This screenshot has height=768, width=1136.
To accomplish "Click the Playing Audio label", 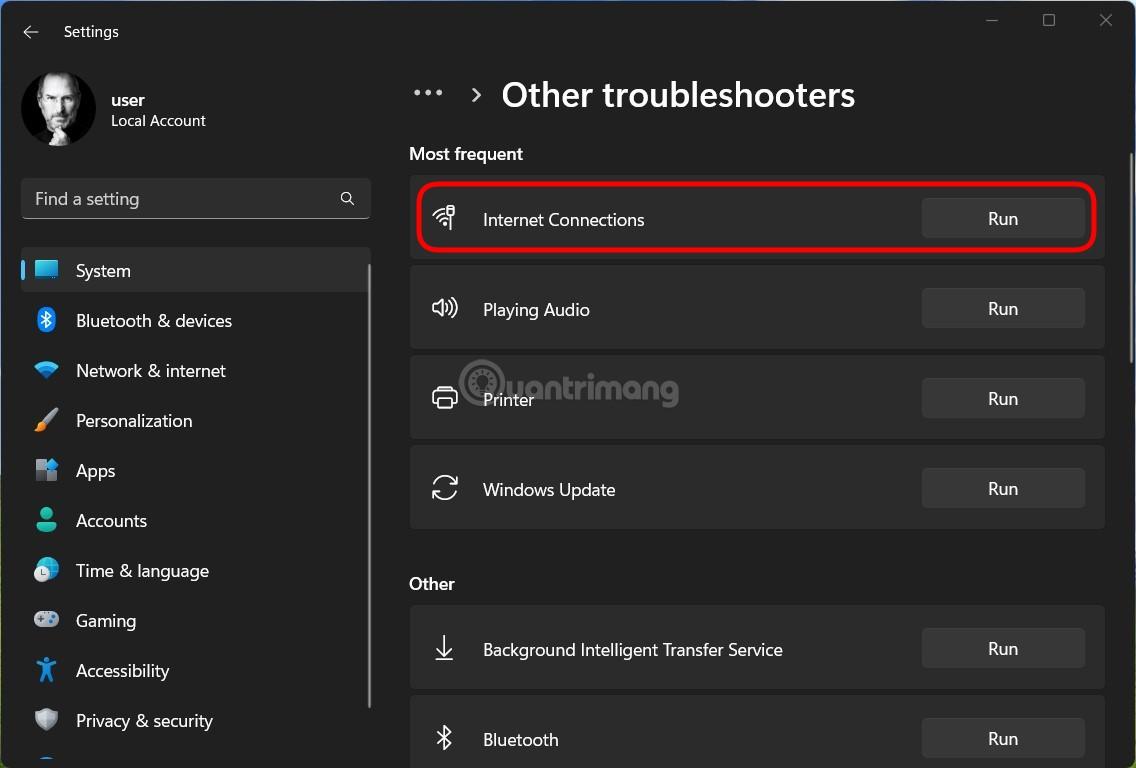I will tap(536, 310).
